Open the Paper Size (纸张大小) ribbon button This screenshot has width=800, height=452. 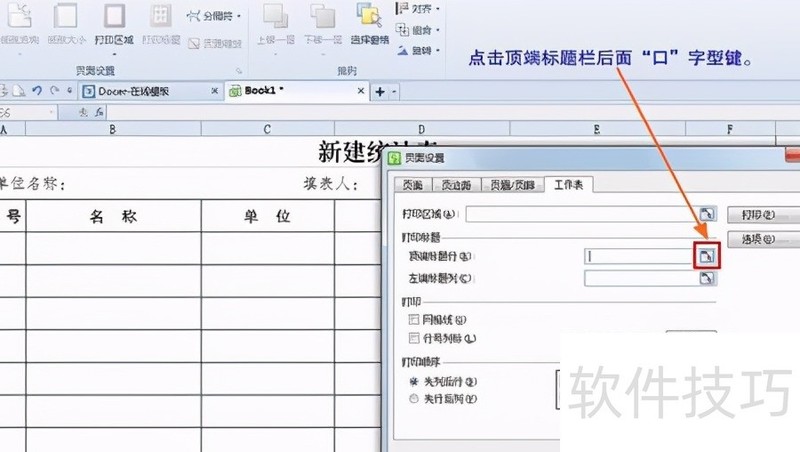[x=66, y=23]
